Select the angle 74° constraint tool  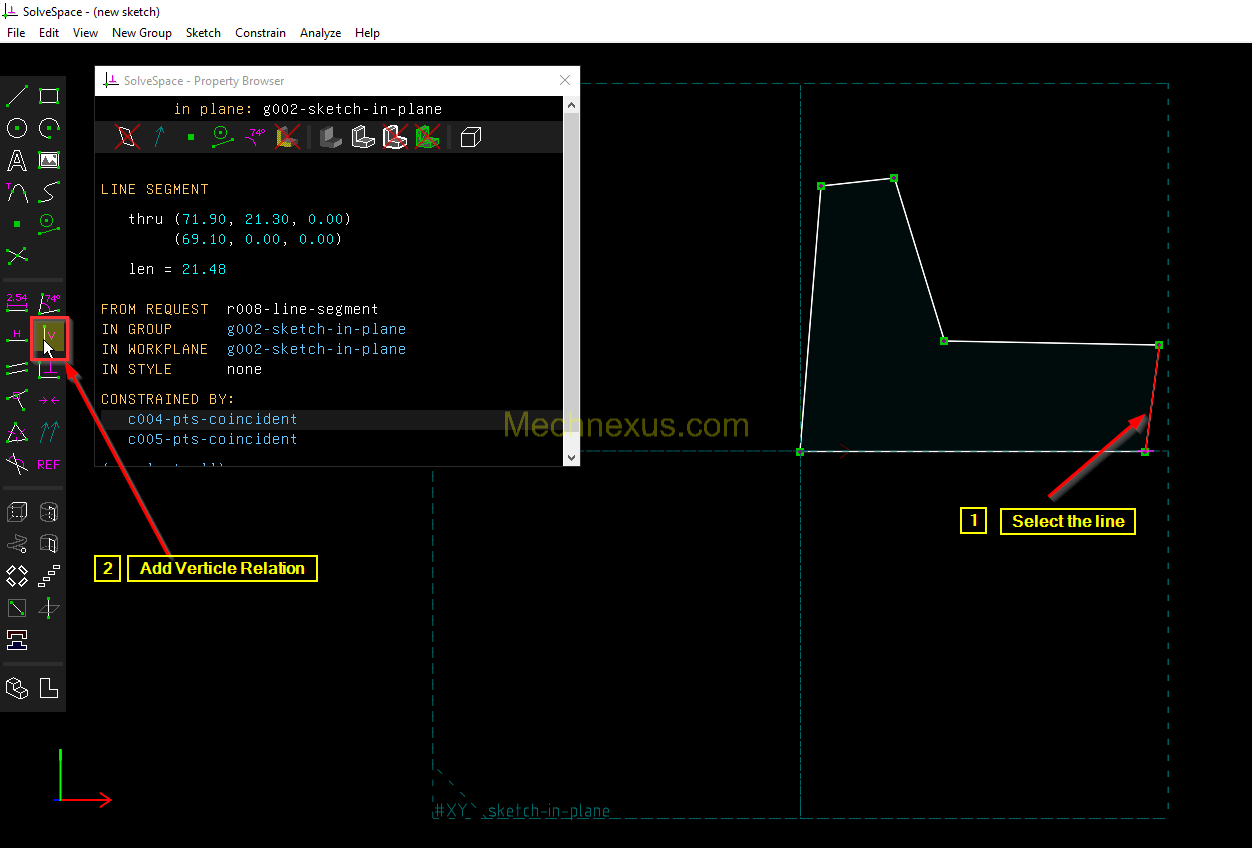coord(49,301)
